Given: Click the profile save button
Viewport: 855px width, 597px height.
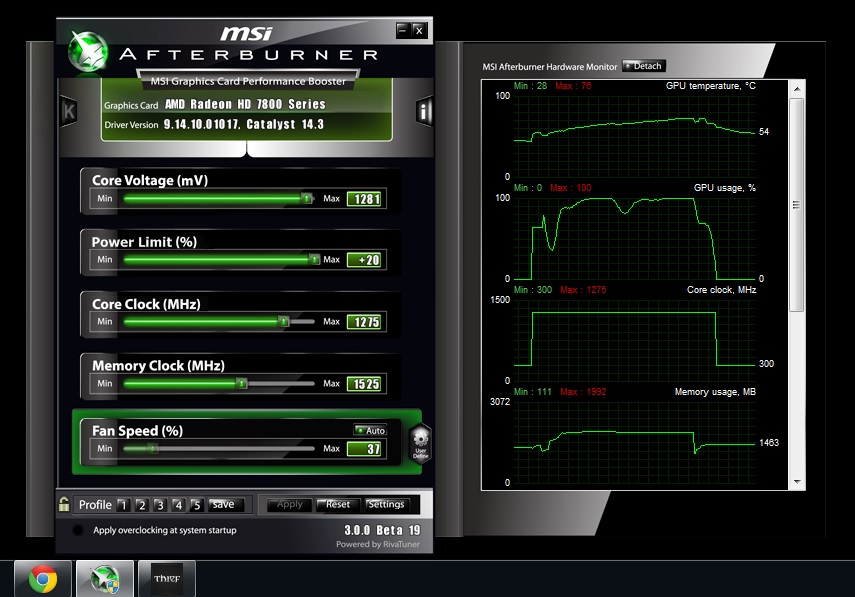Looking at the screenshot, I should pos(225,504).
